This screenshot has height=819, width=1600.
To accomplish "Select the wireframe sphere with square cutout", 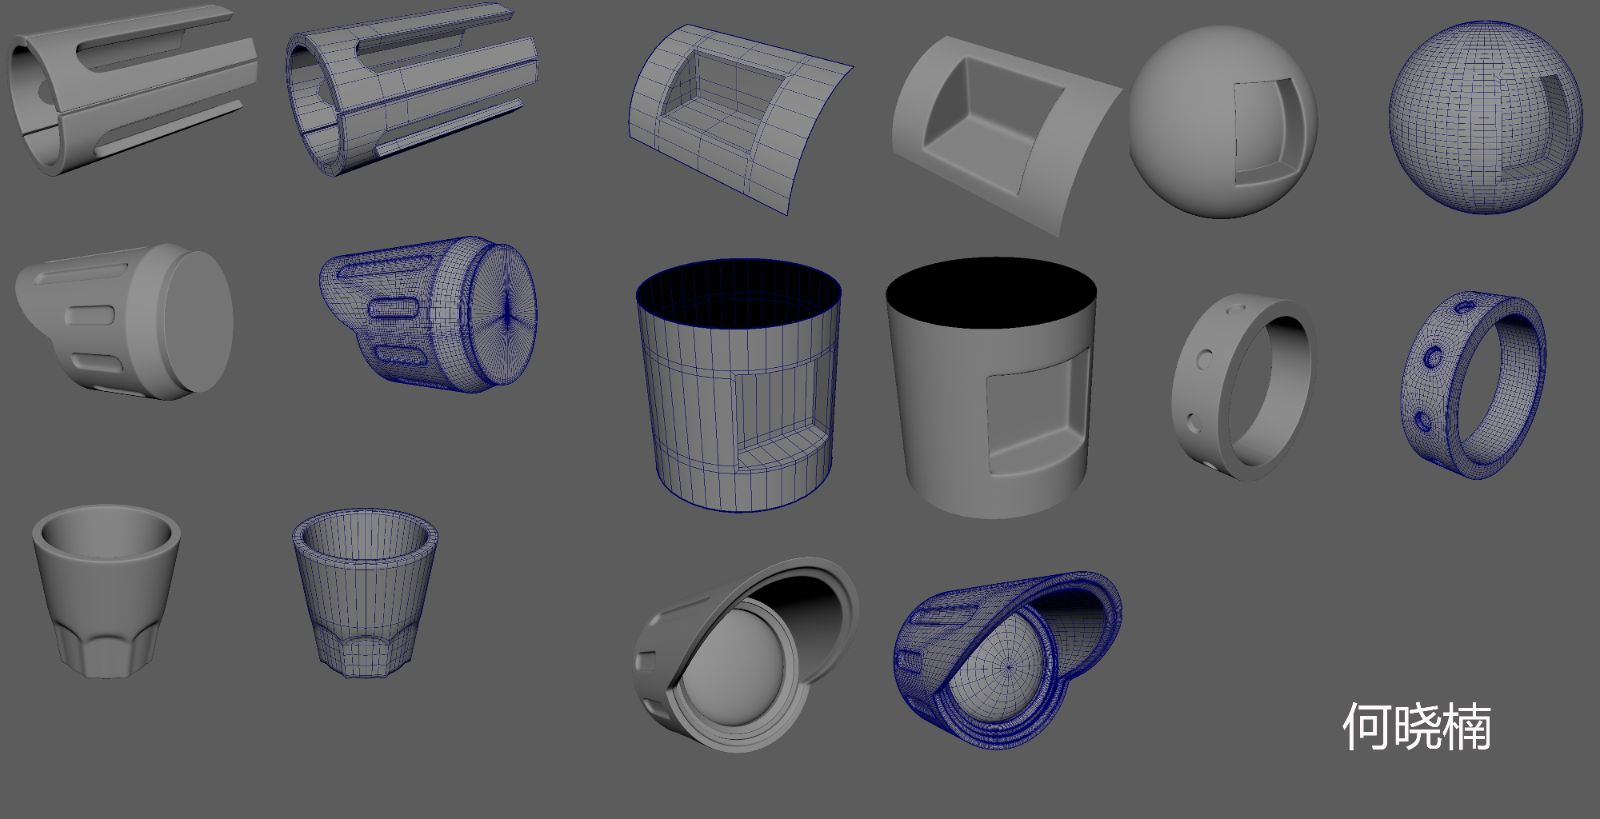I will click(x=1485, y=116).
